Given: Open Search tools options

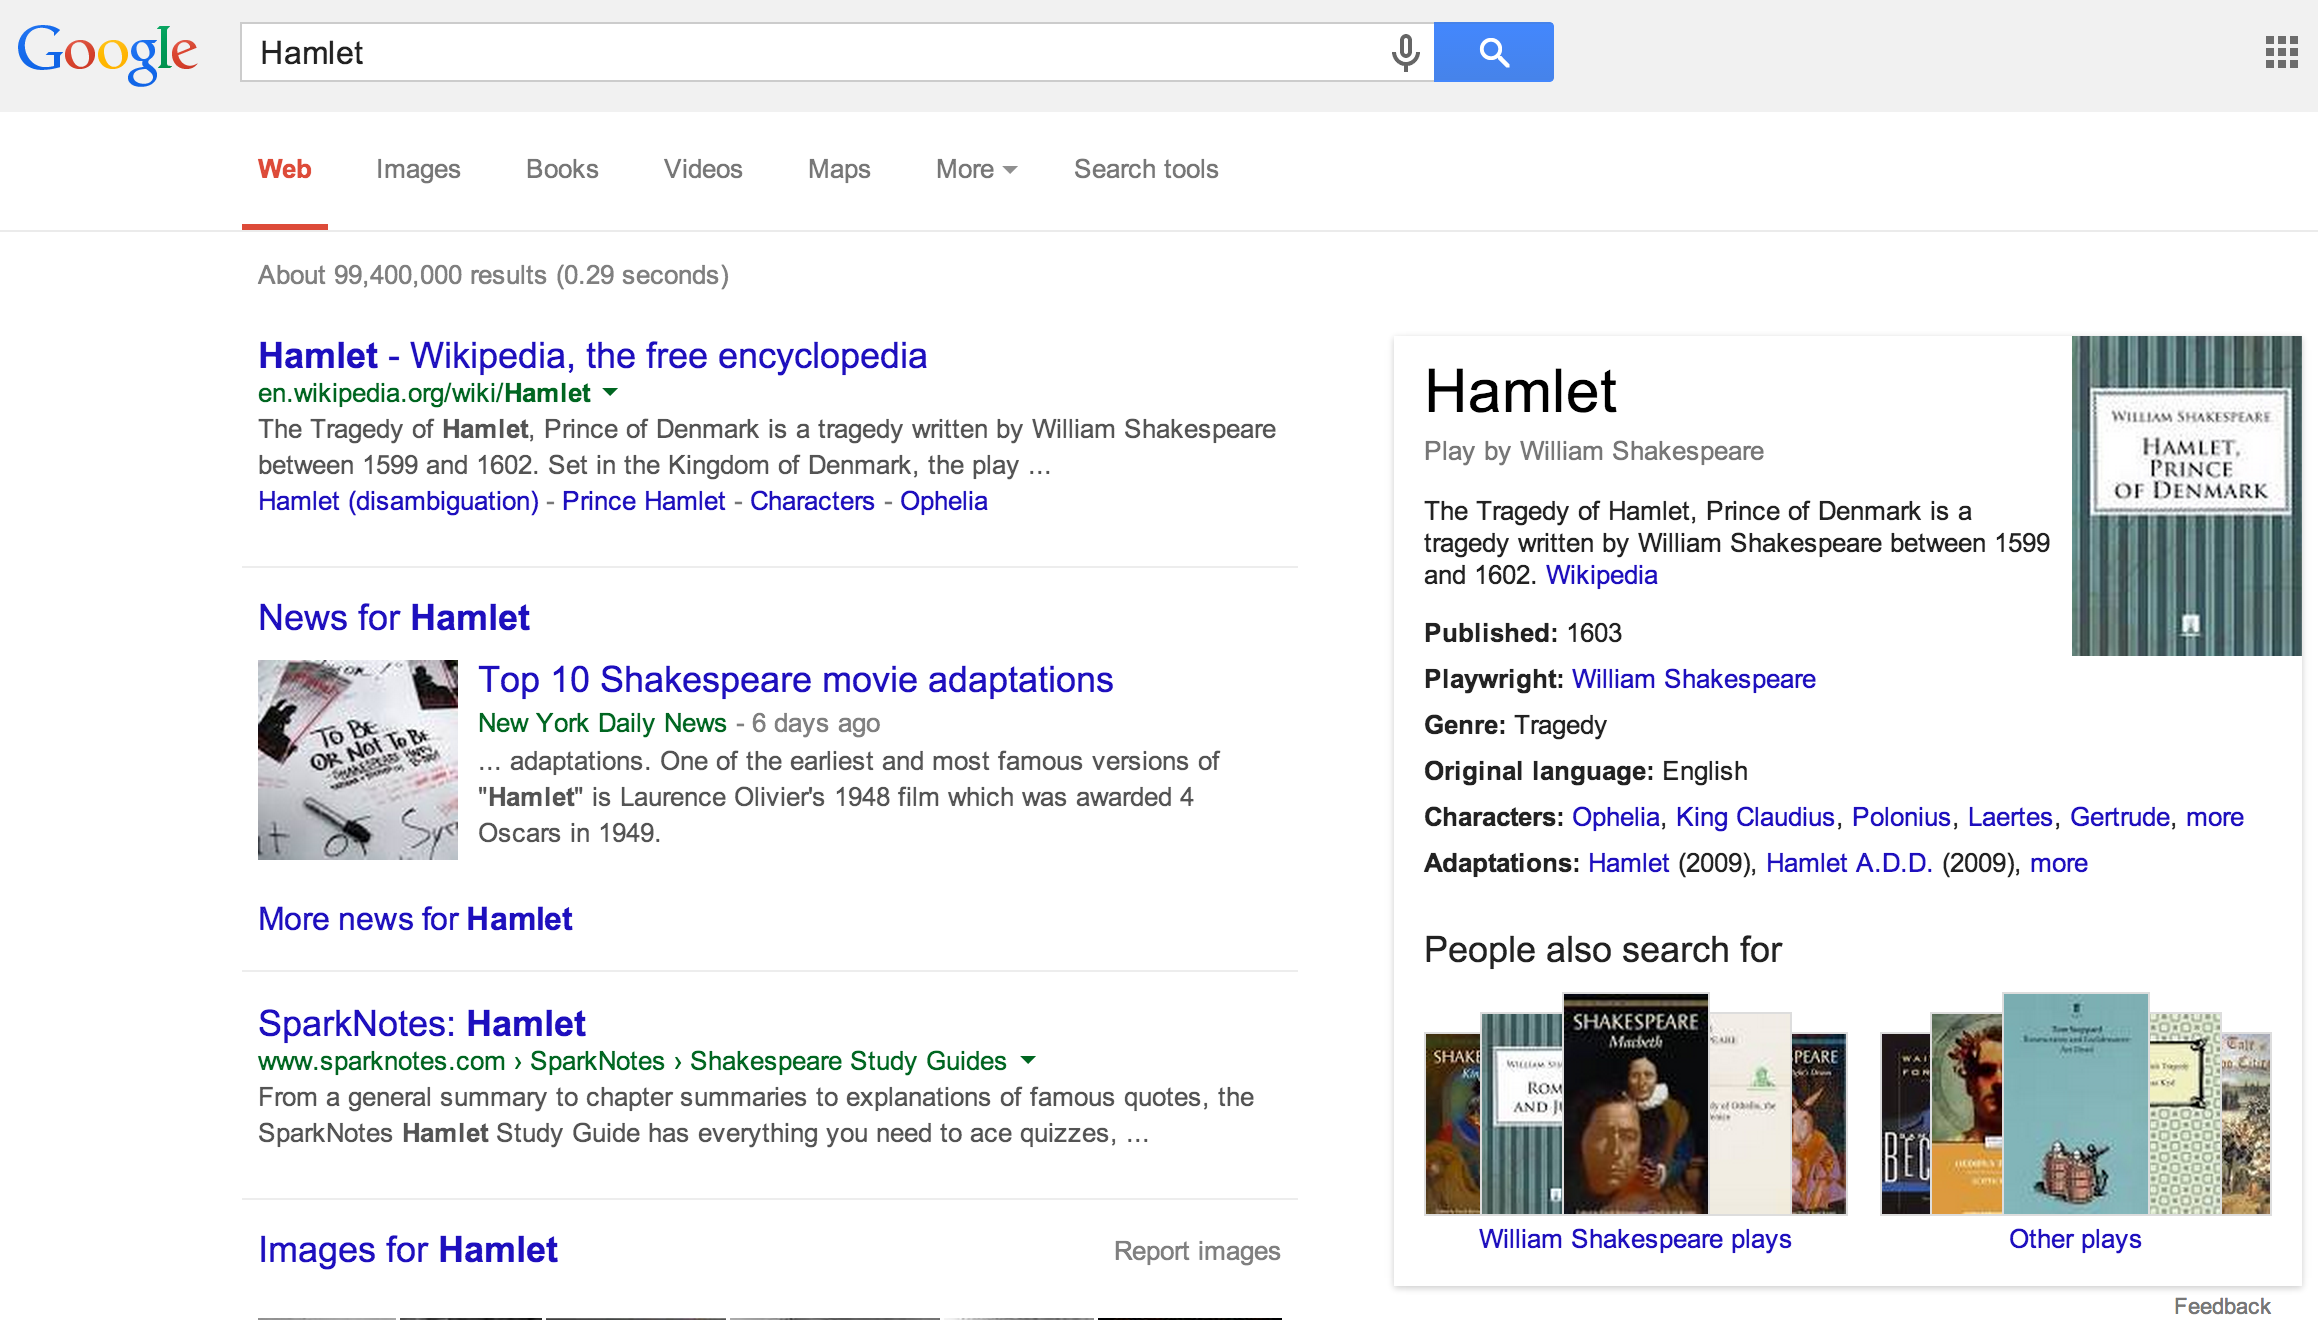Looking at the screenshot, I should [1146, 169].
